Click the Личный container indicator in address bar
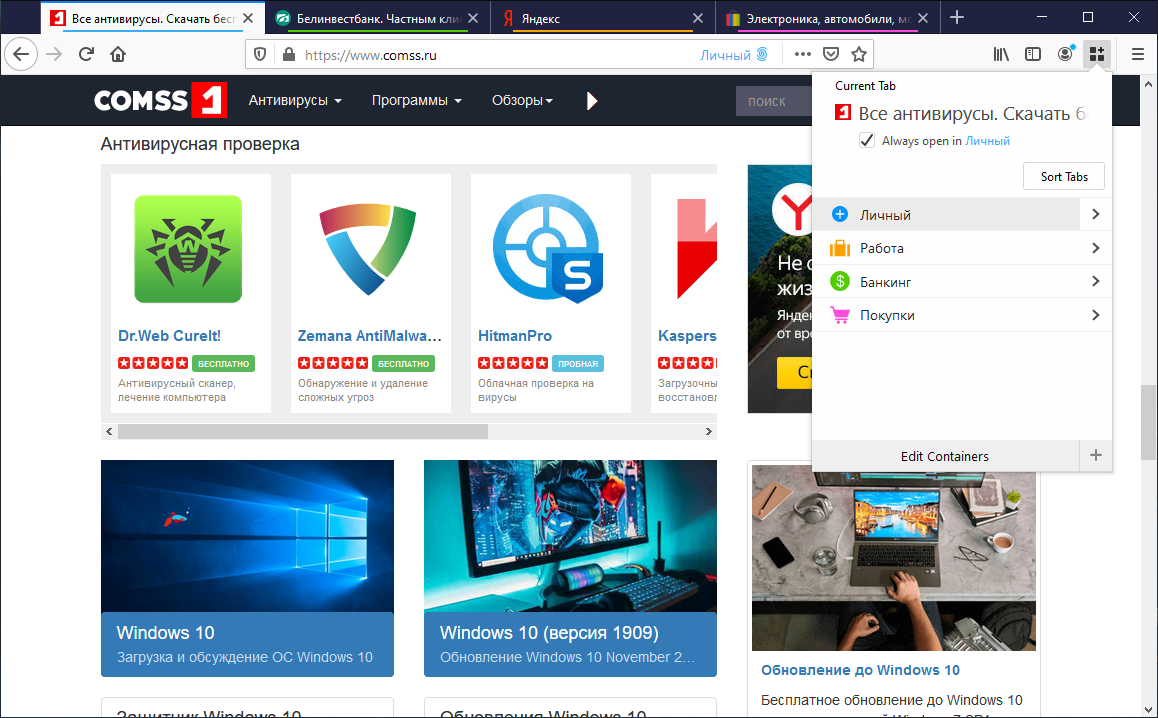This screenshot has width=1158, height=718. (734, 55)
